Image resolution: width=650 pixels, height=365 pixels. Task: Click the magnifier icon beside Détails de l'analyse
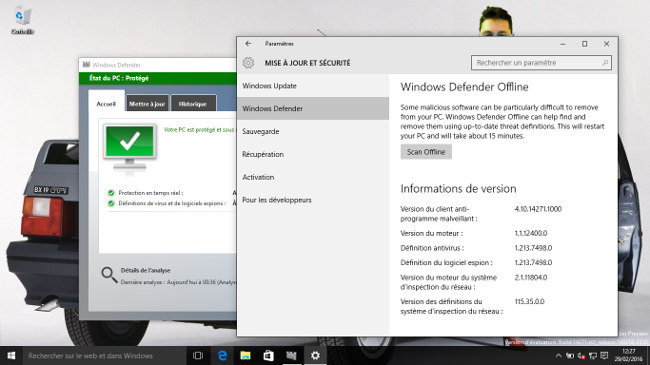coord(109,275)
